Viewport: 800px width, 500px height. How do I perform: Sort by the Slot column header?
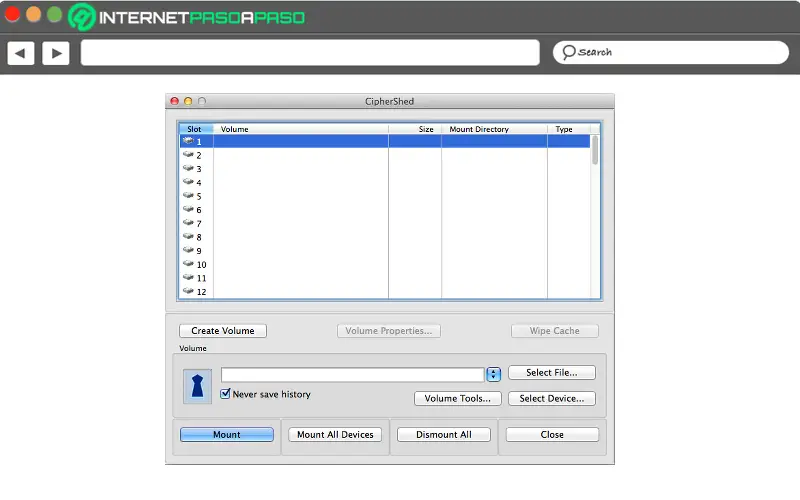tap(196, 129)
